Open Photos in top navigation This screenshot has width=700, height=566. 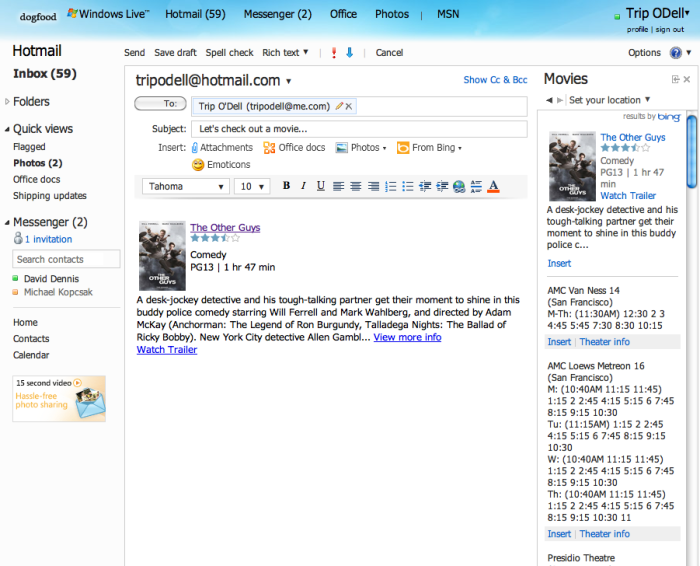pyautogui.click(x=392, y=14)
